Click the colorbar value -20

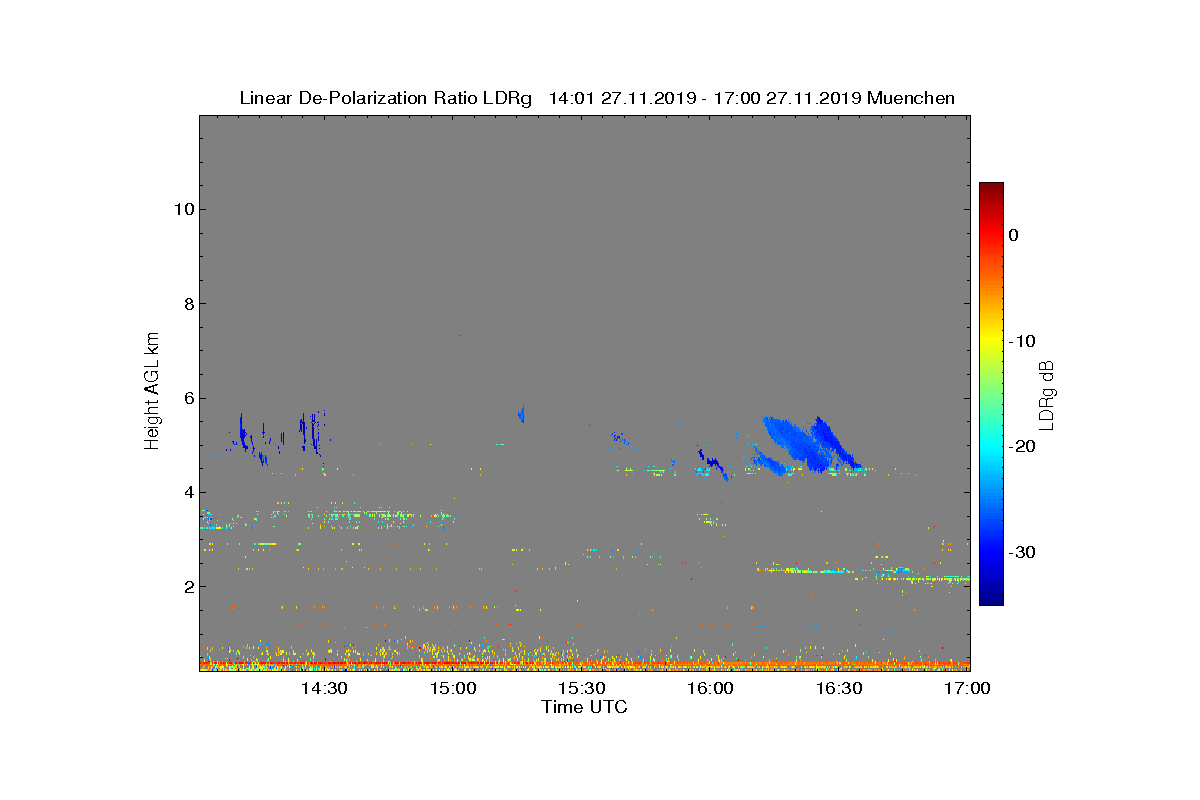pyautogui.click(x=1022, y=447)
